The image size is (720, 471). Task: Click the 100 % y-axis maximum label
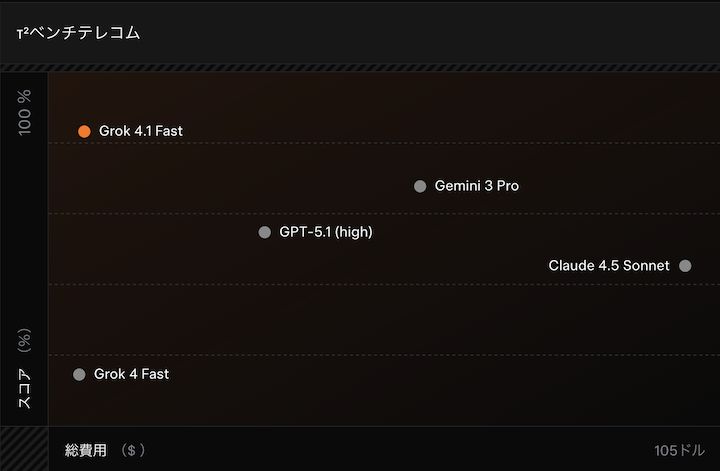coord(25,111)
